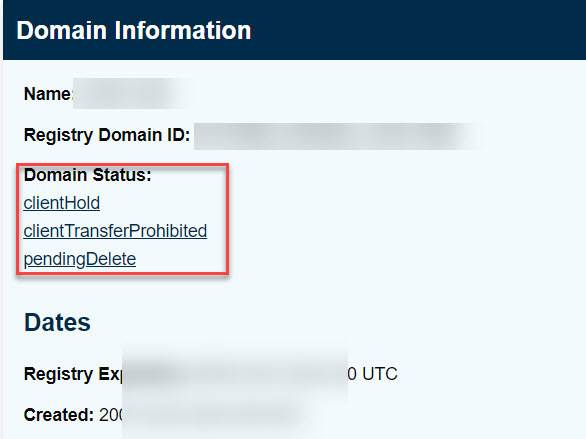Click the Name field label

48,94
